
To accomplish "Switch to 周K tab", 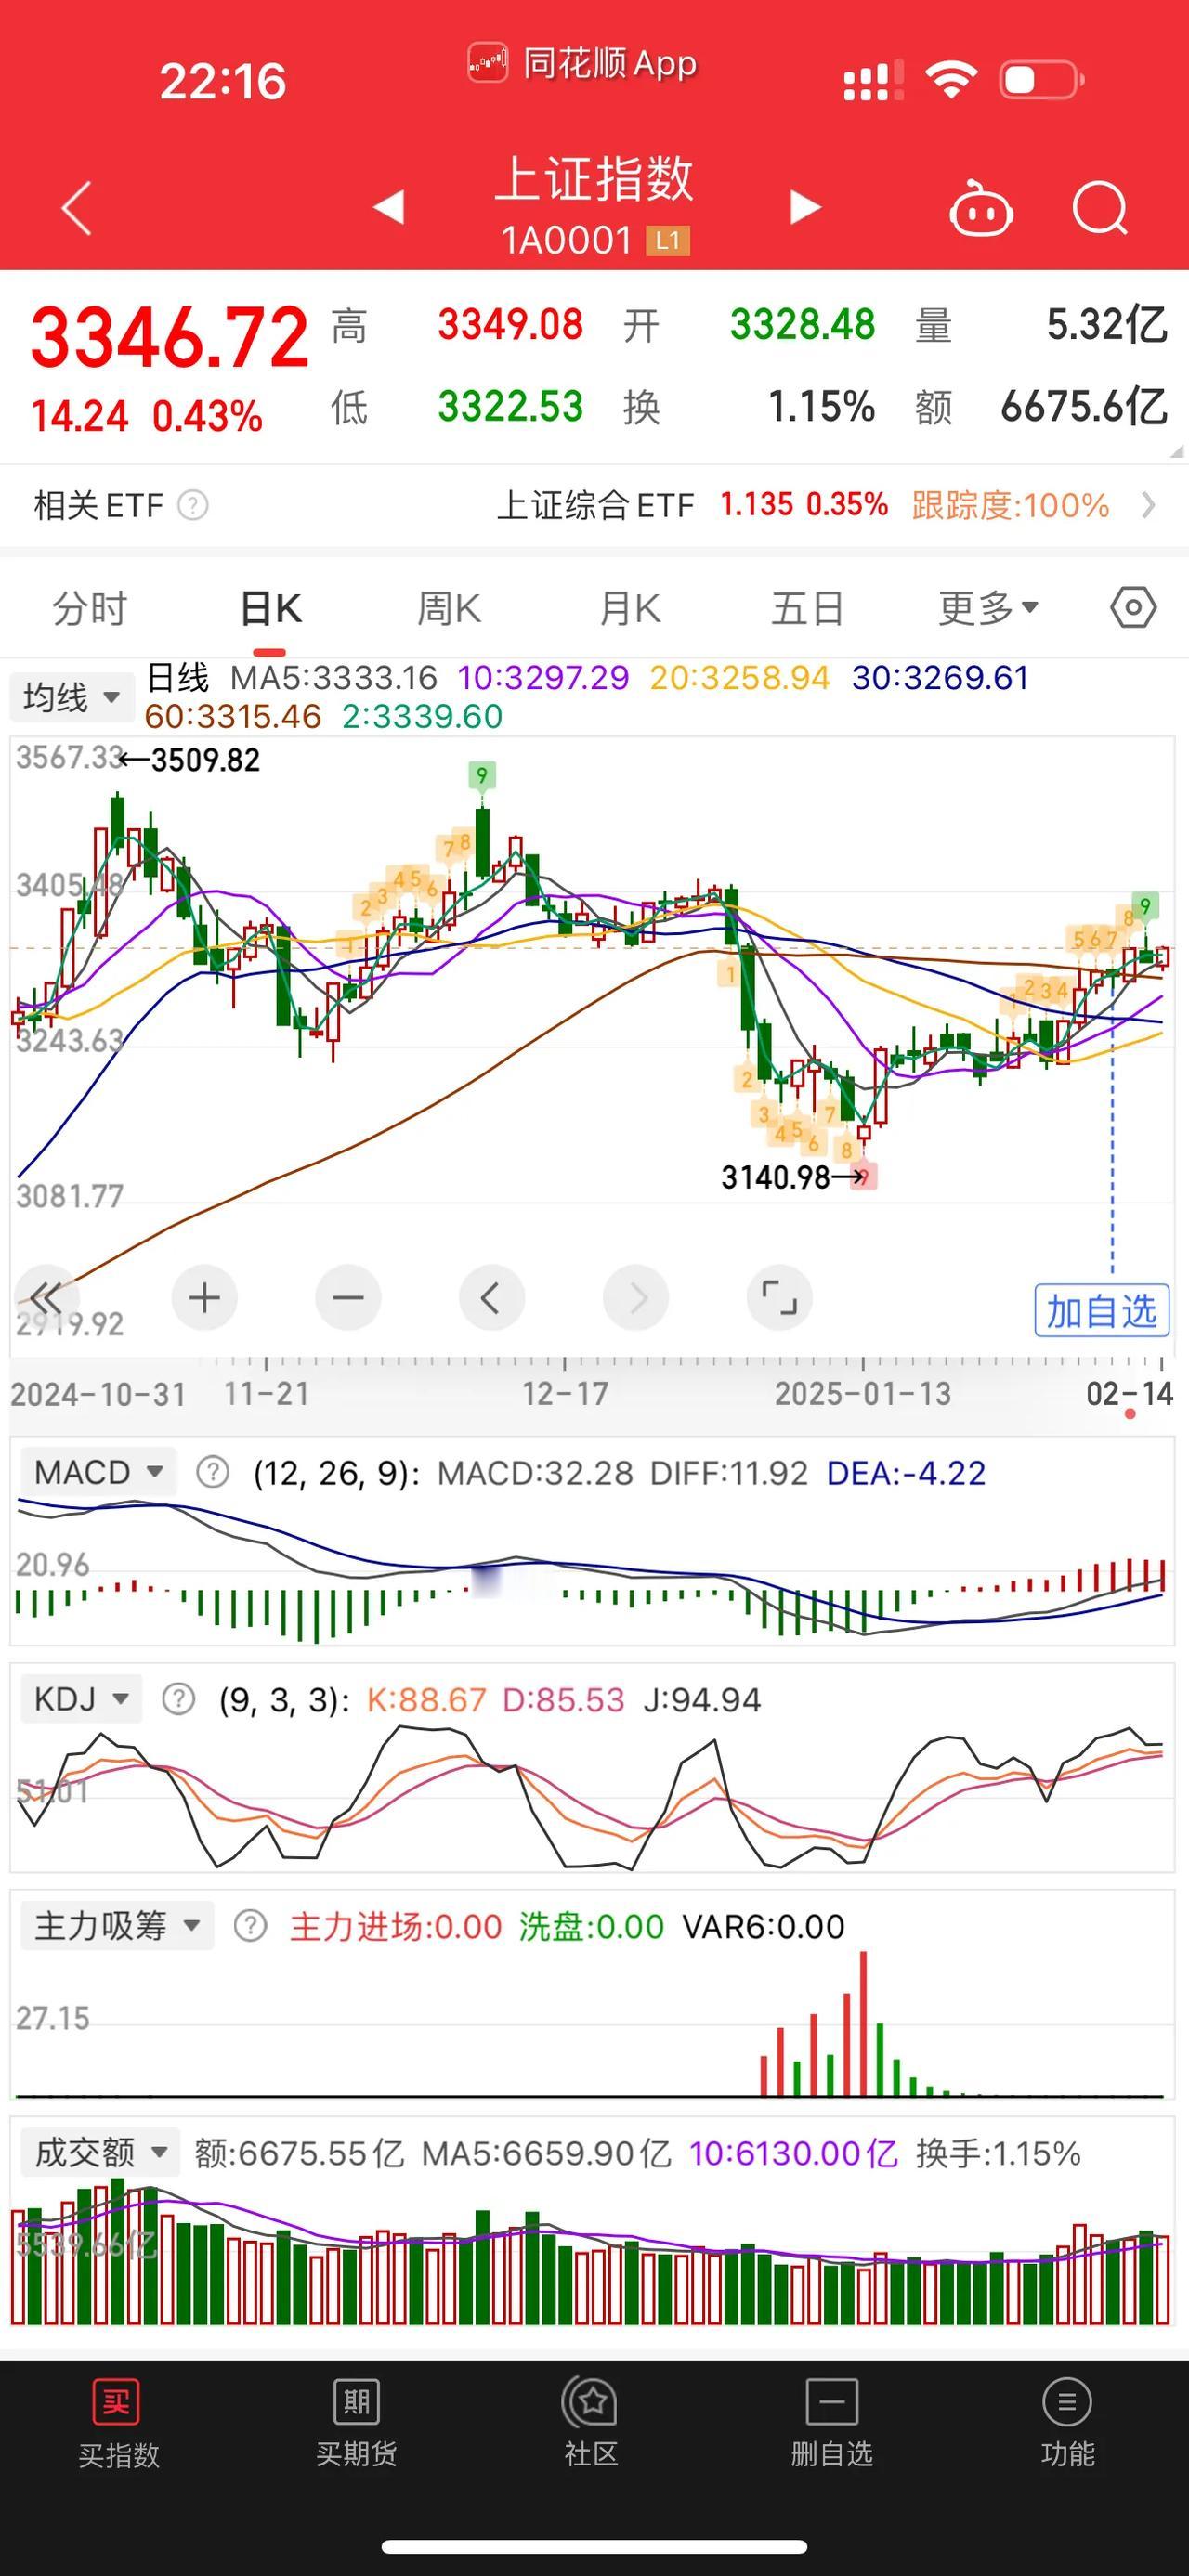I will pos(449,607).
